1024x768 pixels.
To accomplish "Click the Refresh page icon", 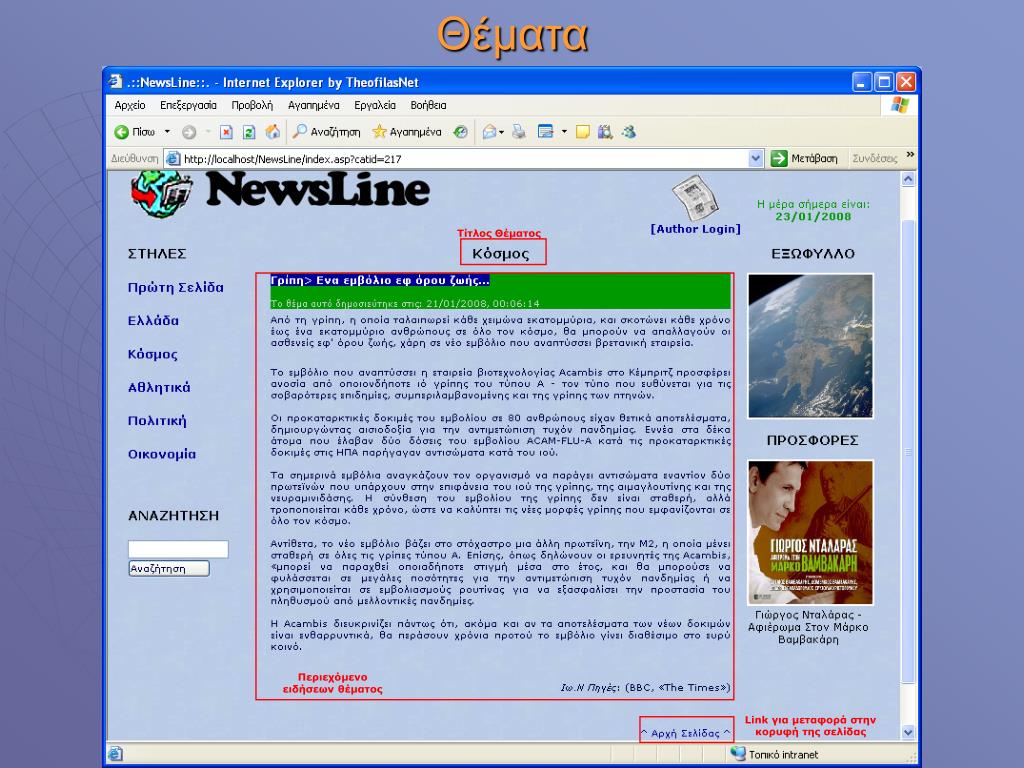I will (249, 133).
